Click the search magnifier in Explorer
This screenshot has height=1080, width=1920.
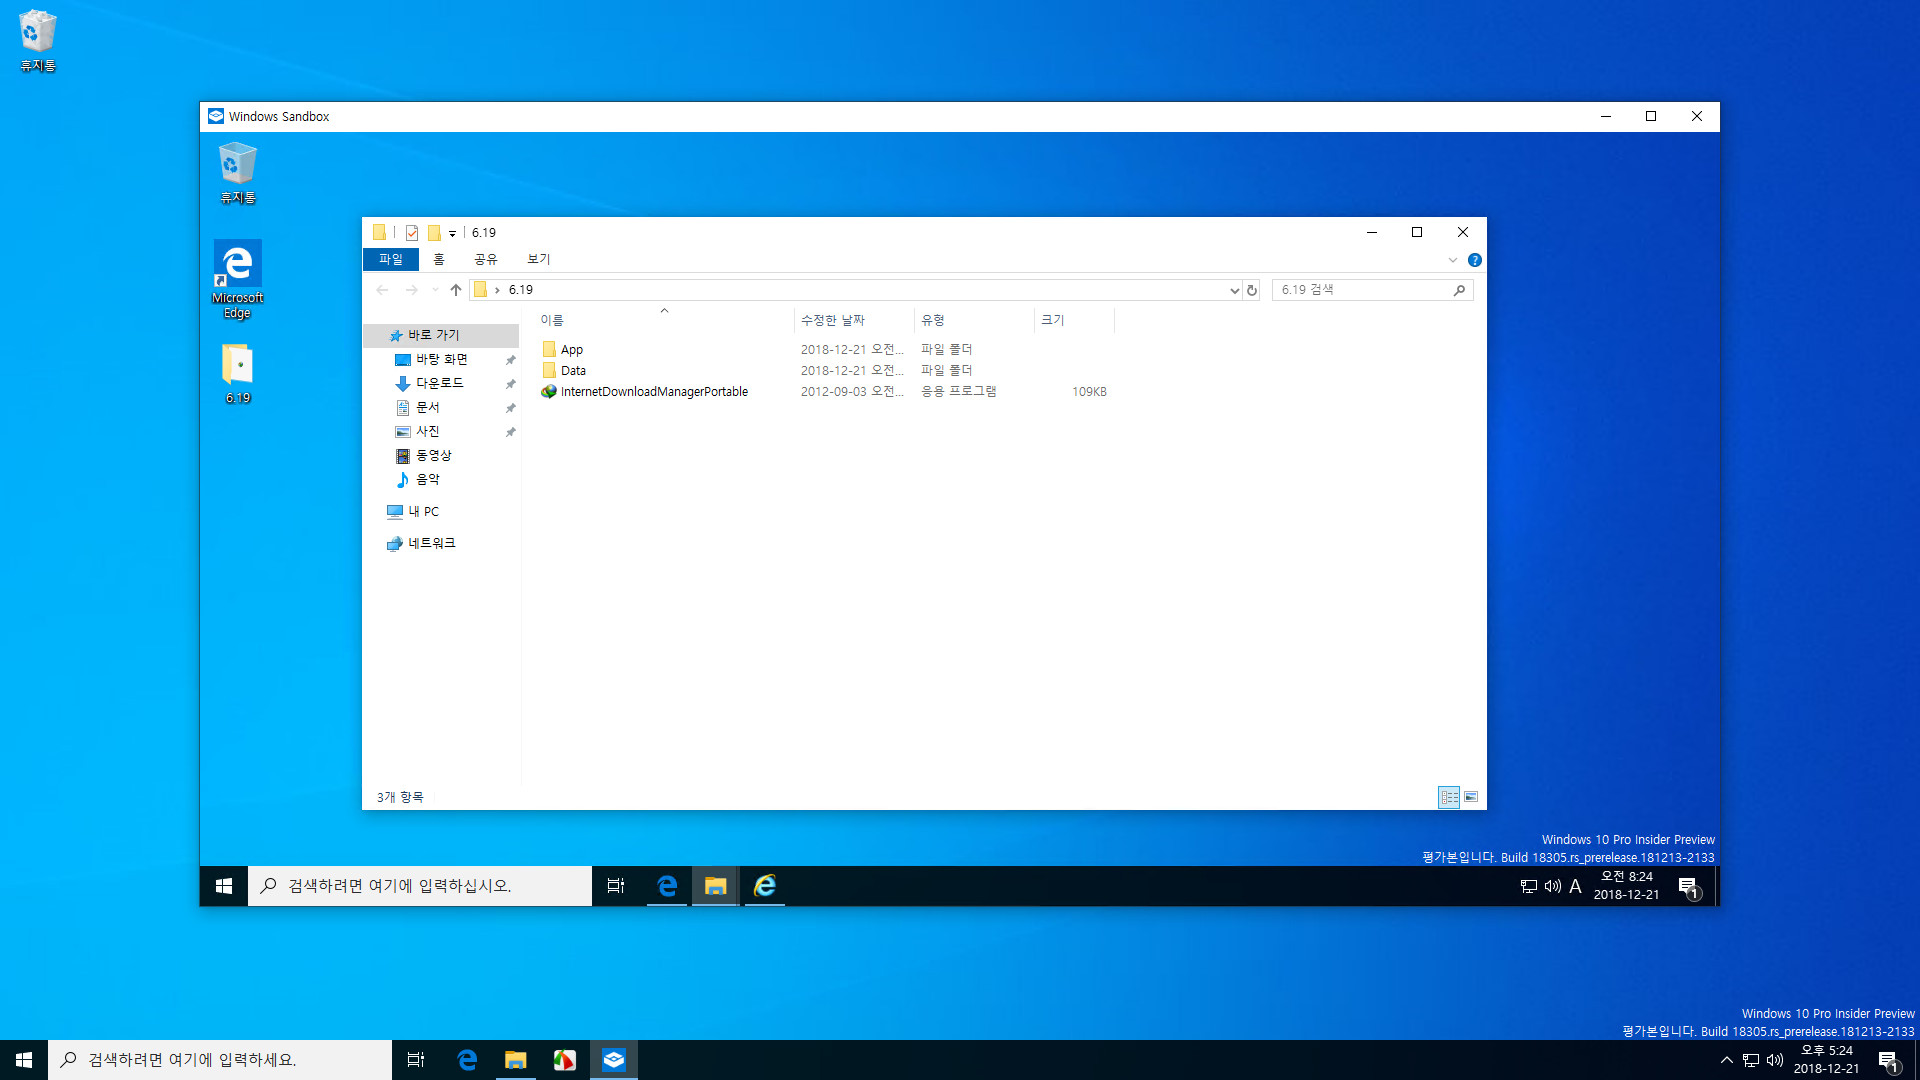pos(1460,290)
